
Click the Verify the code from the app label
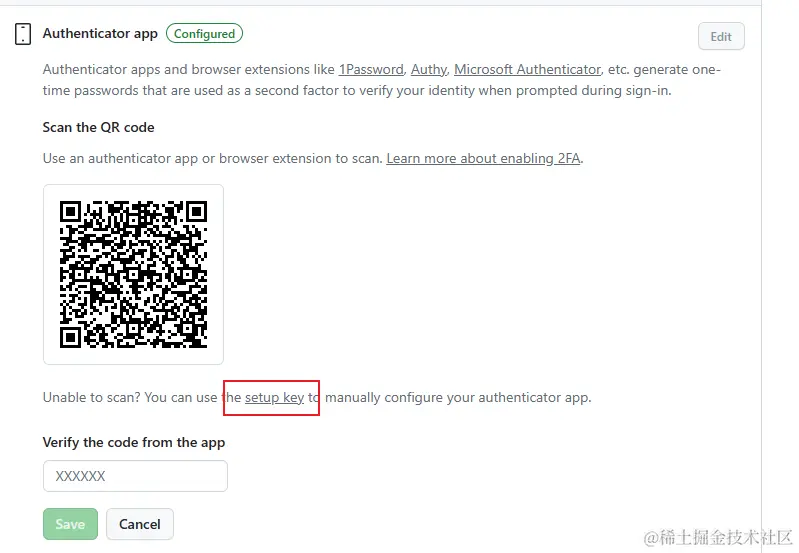coord(134,442)
